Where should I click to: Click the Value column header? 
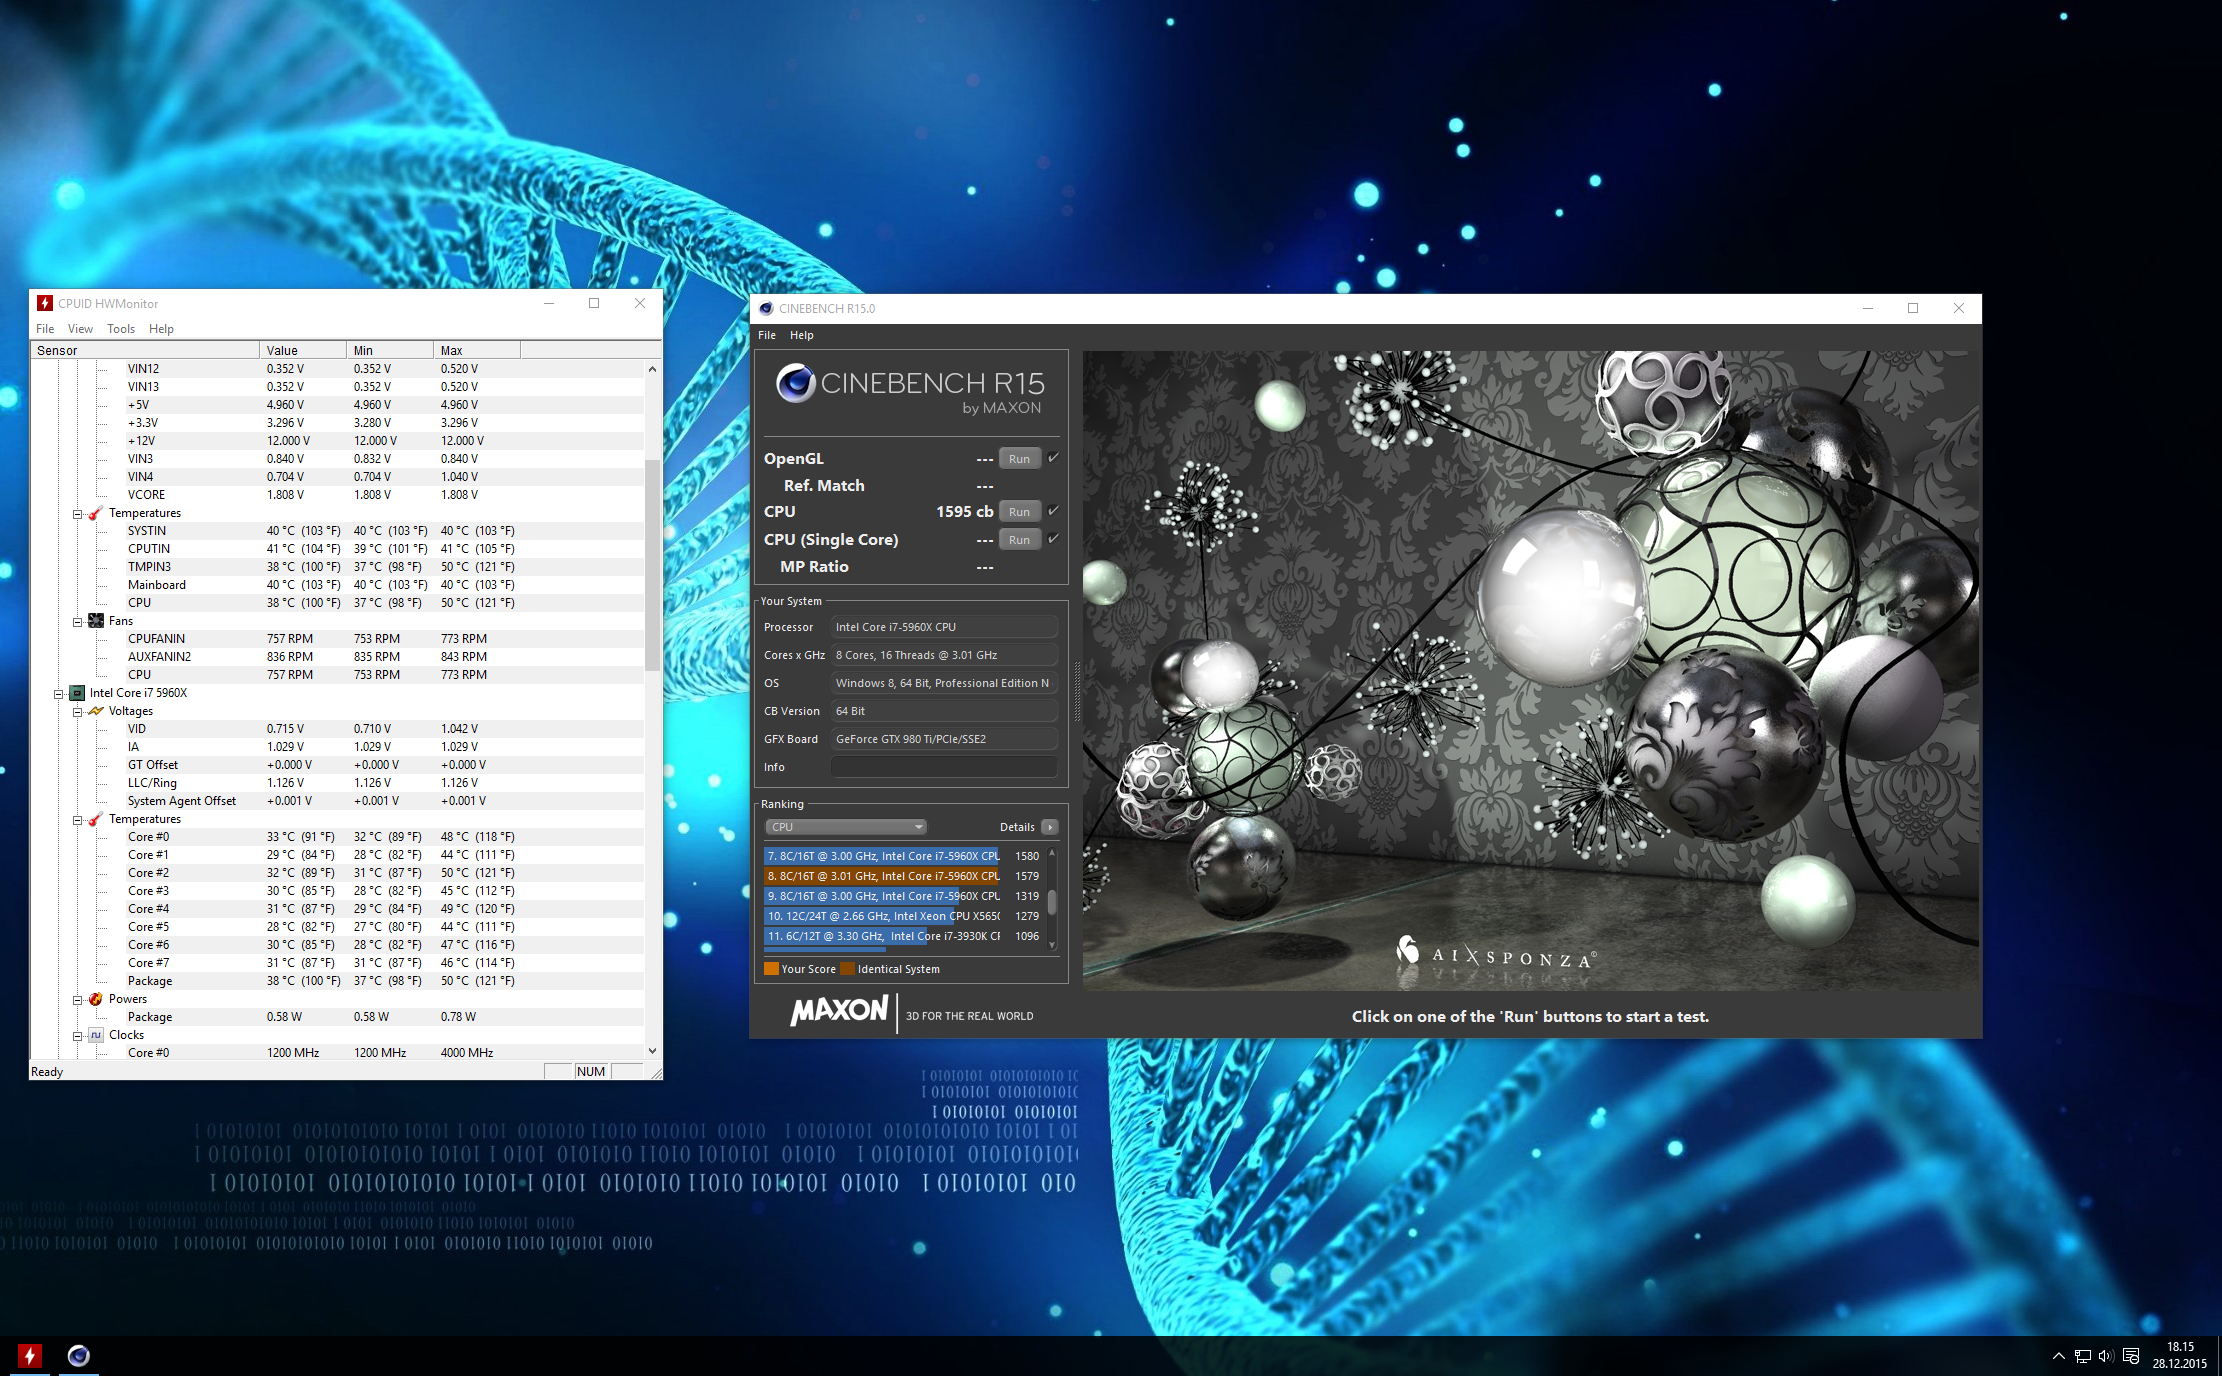303,350
